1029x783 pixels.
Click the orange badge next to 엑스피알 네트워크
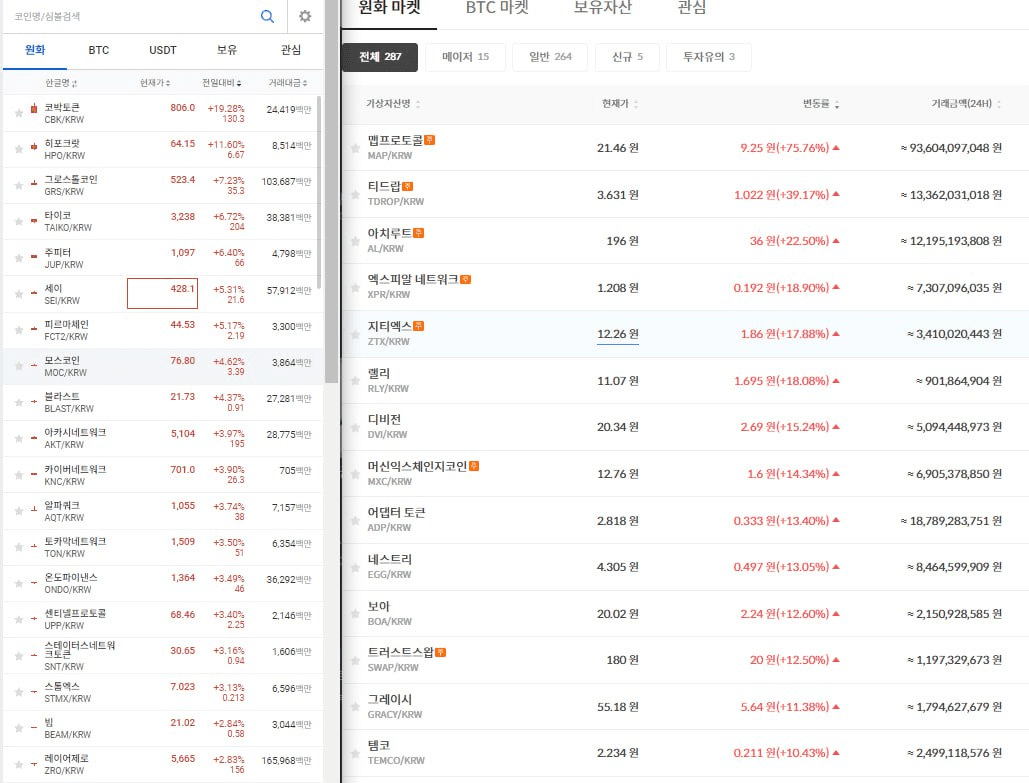click(x=465, y=280)
